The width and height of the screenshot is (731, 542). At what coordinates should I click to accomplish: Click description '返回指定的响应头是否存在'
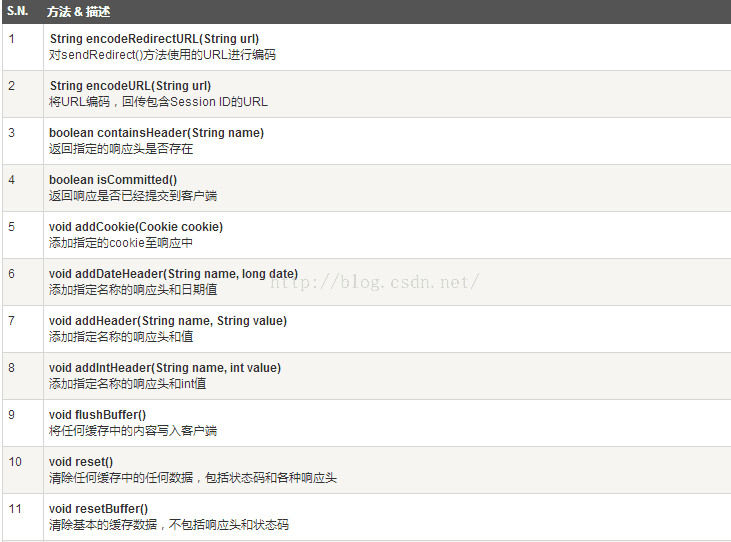pyautogui.click(x=121, y=149)
